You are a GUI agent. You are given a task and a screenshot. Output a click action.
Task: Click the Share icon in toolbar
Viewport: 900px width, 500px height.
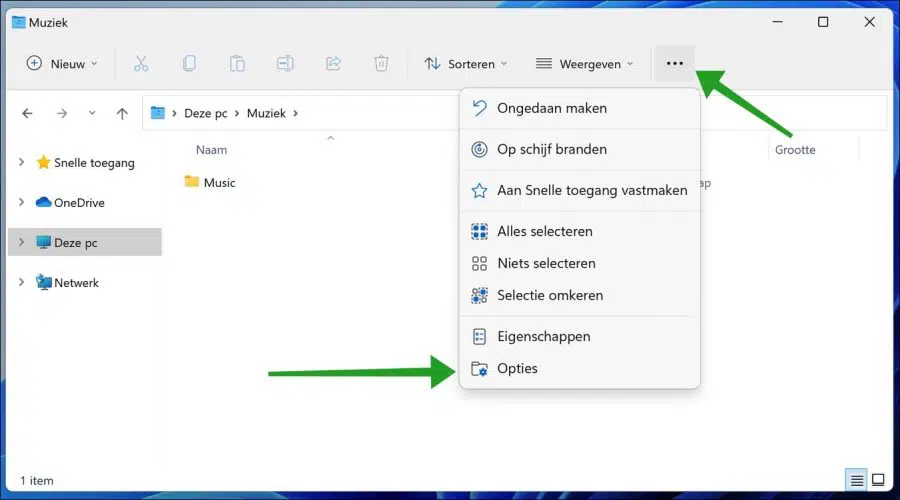333,63
